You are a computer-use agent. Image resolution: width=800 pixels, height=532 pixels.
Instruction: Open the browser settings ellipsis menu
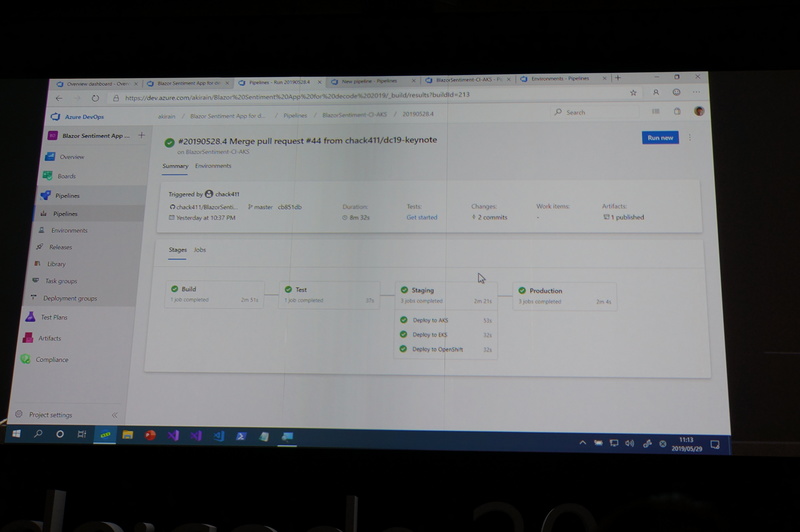click(696, 92)
